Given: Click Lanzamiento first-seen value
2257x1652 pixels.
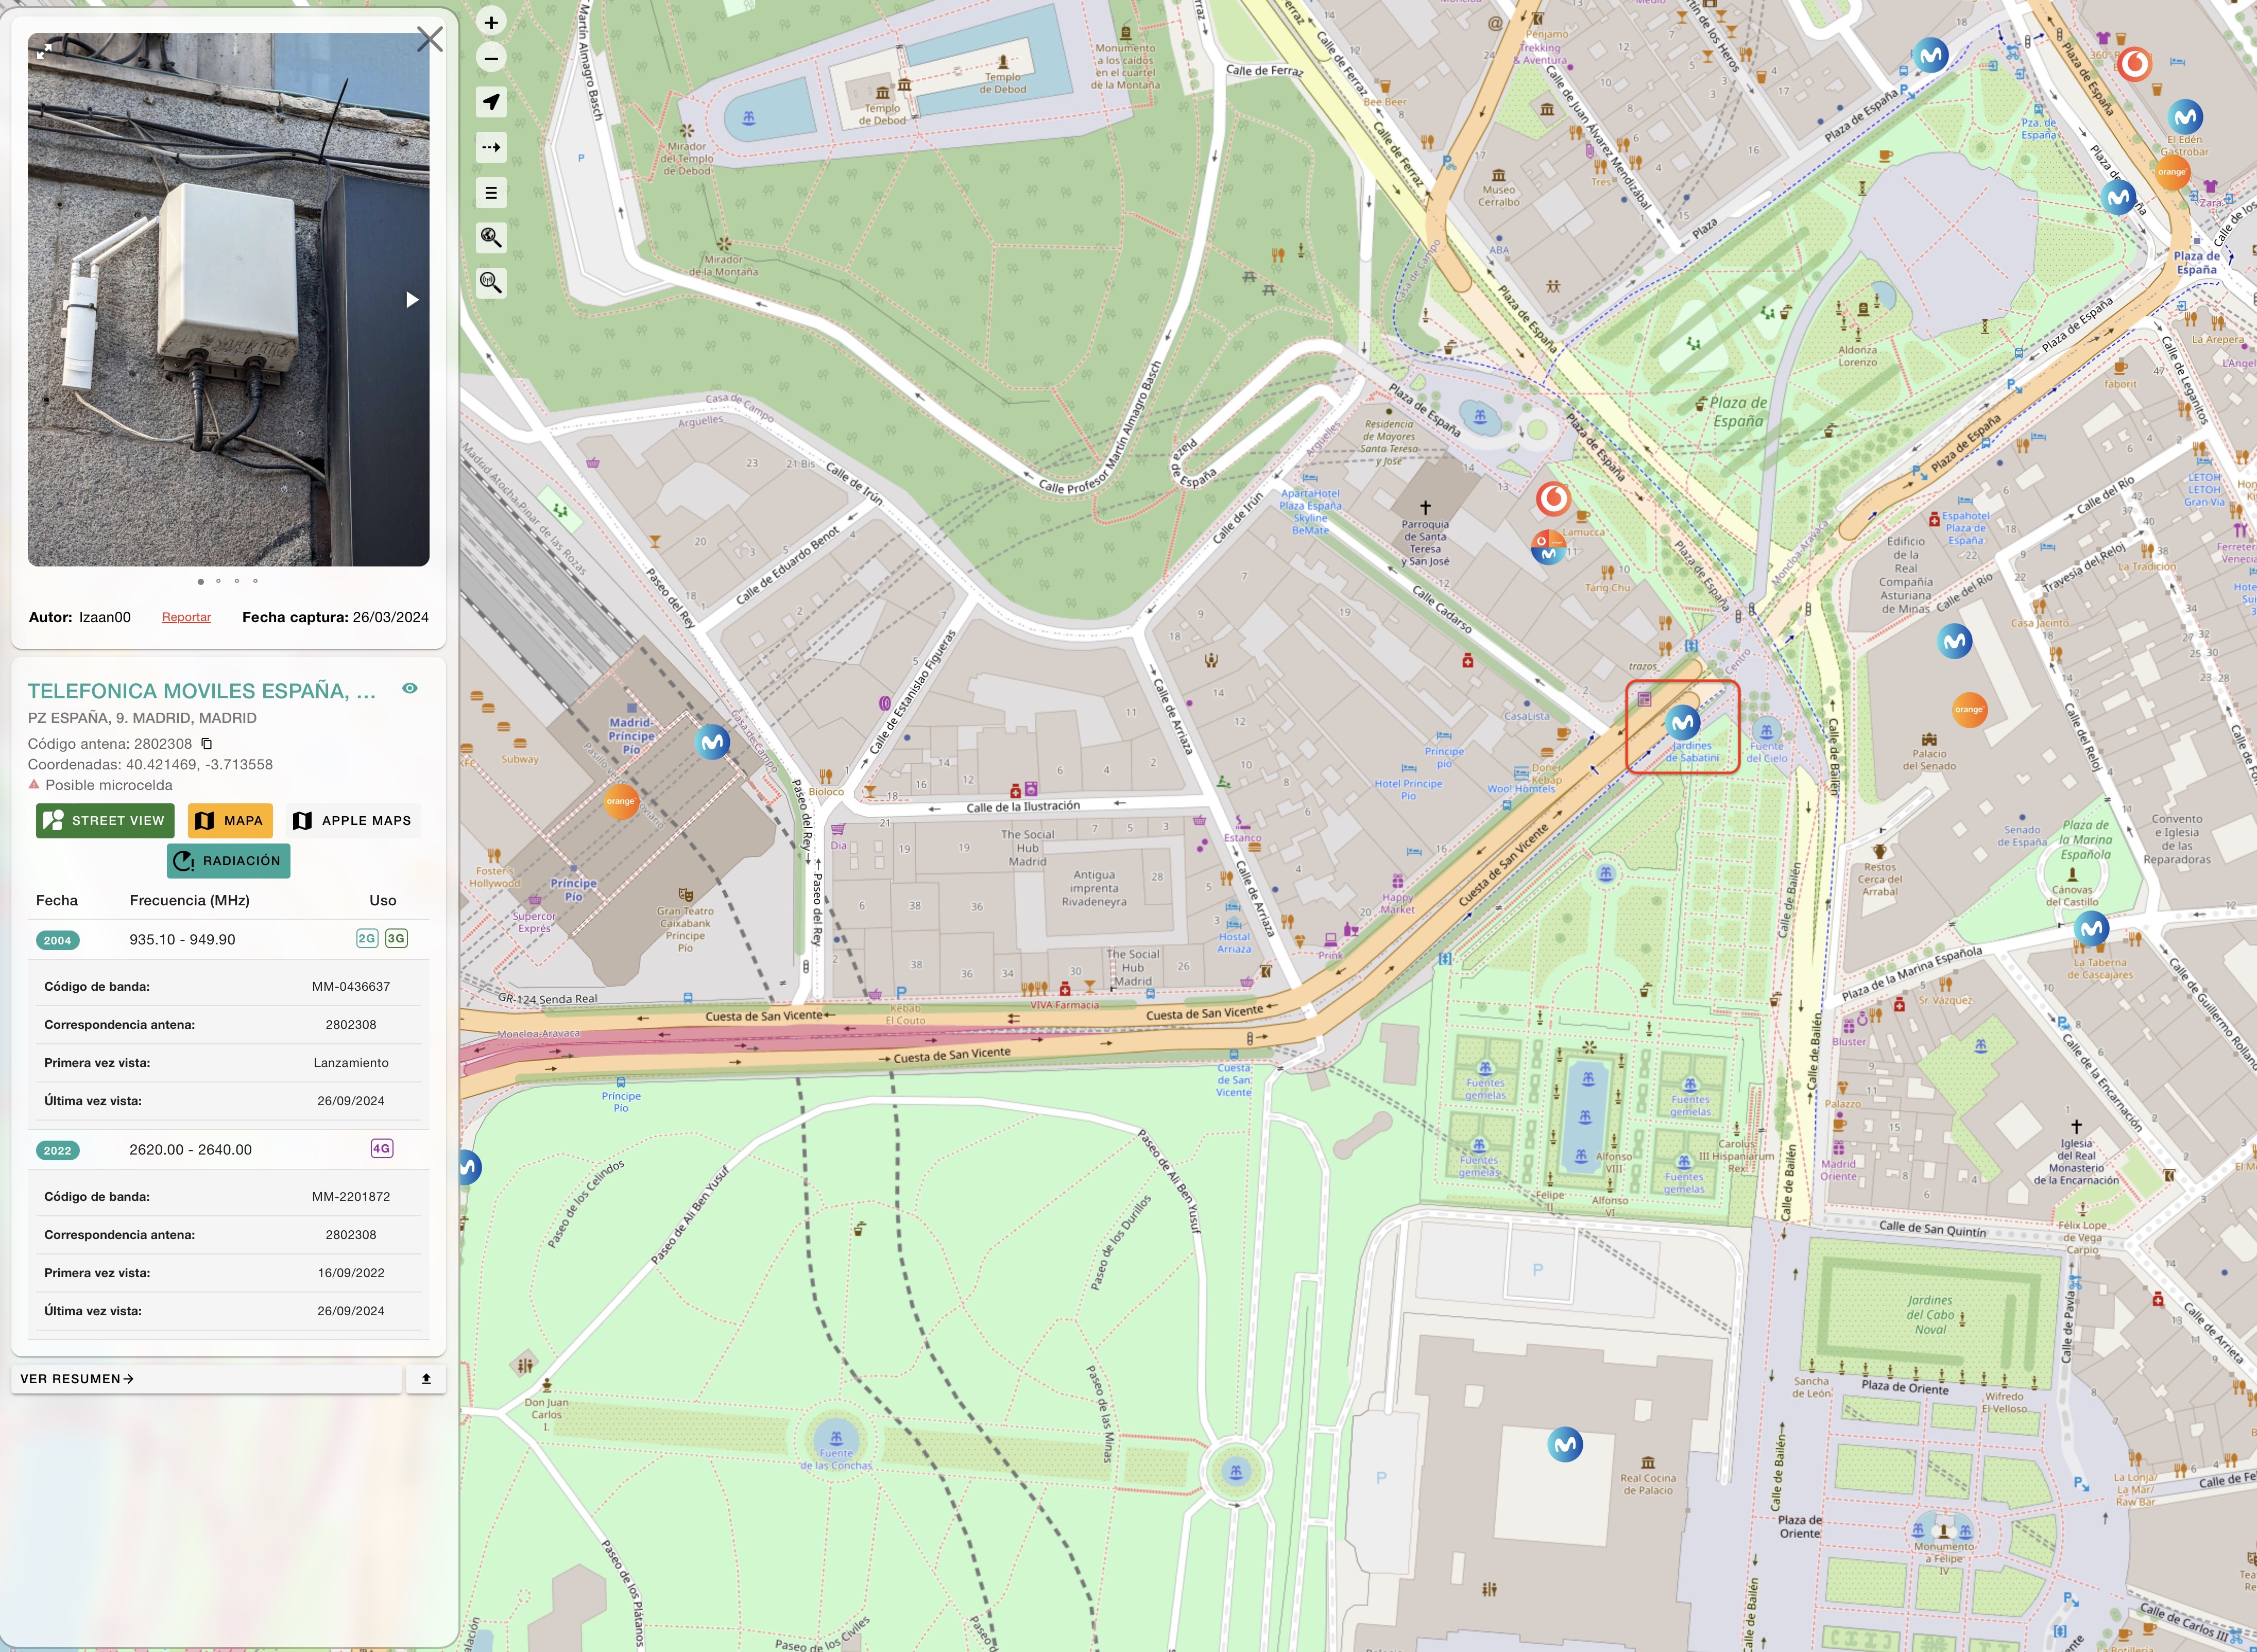Looking at the screenshot, I should coord(351,1063).
